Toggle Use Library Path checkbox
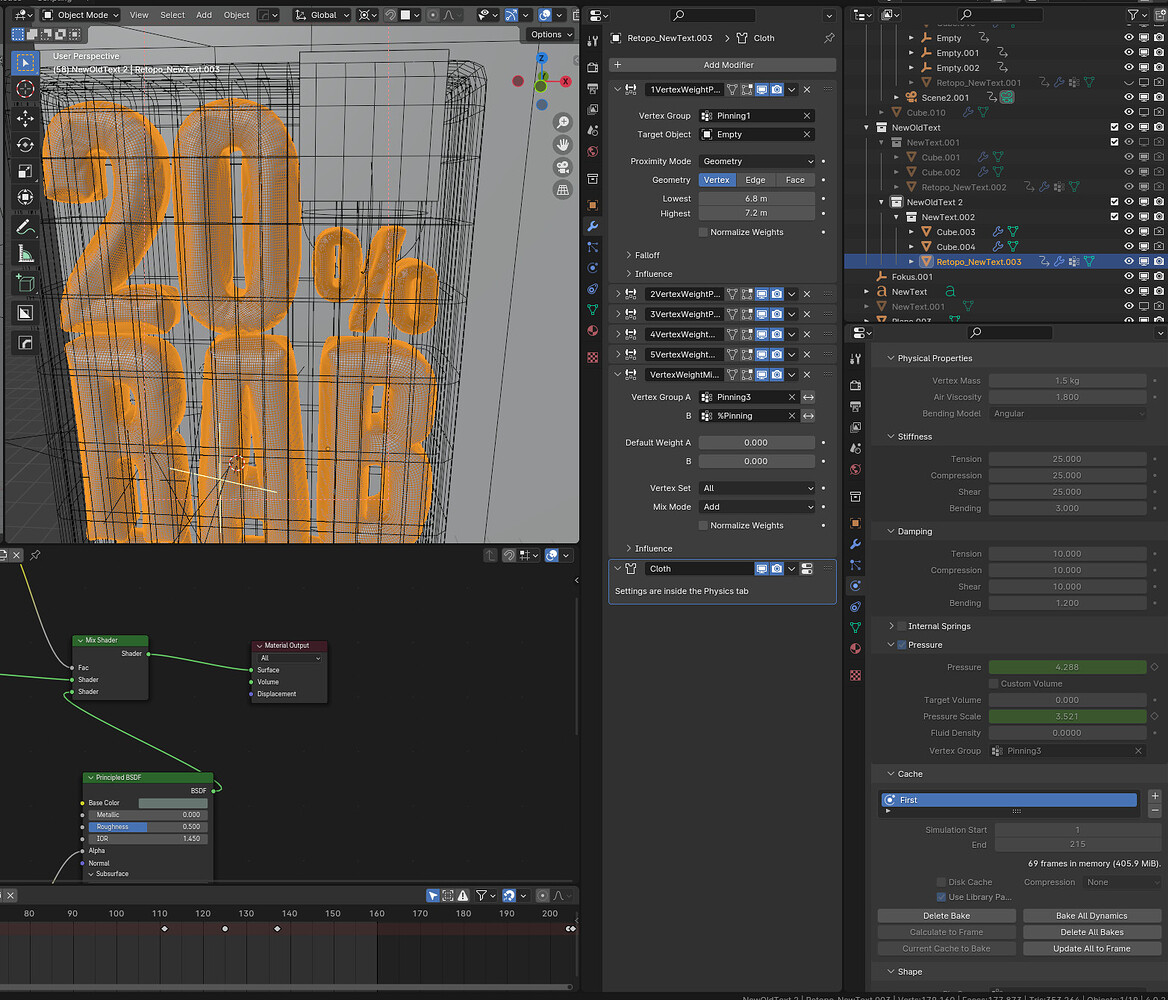1168x1000 pixels. pyautogui.click(x=942, y=896)
